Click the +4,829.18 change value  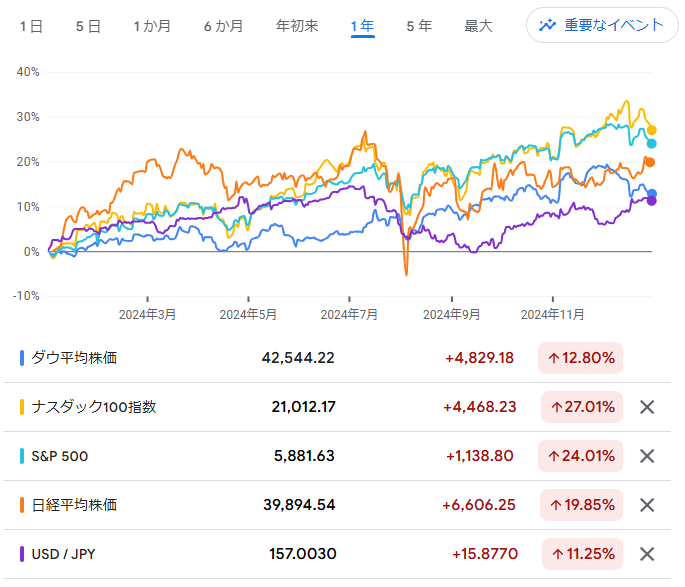479,358
